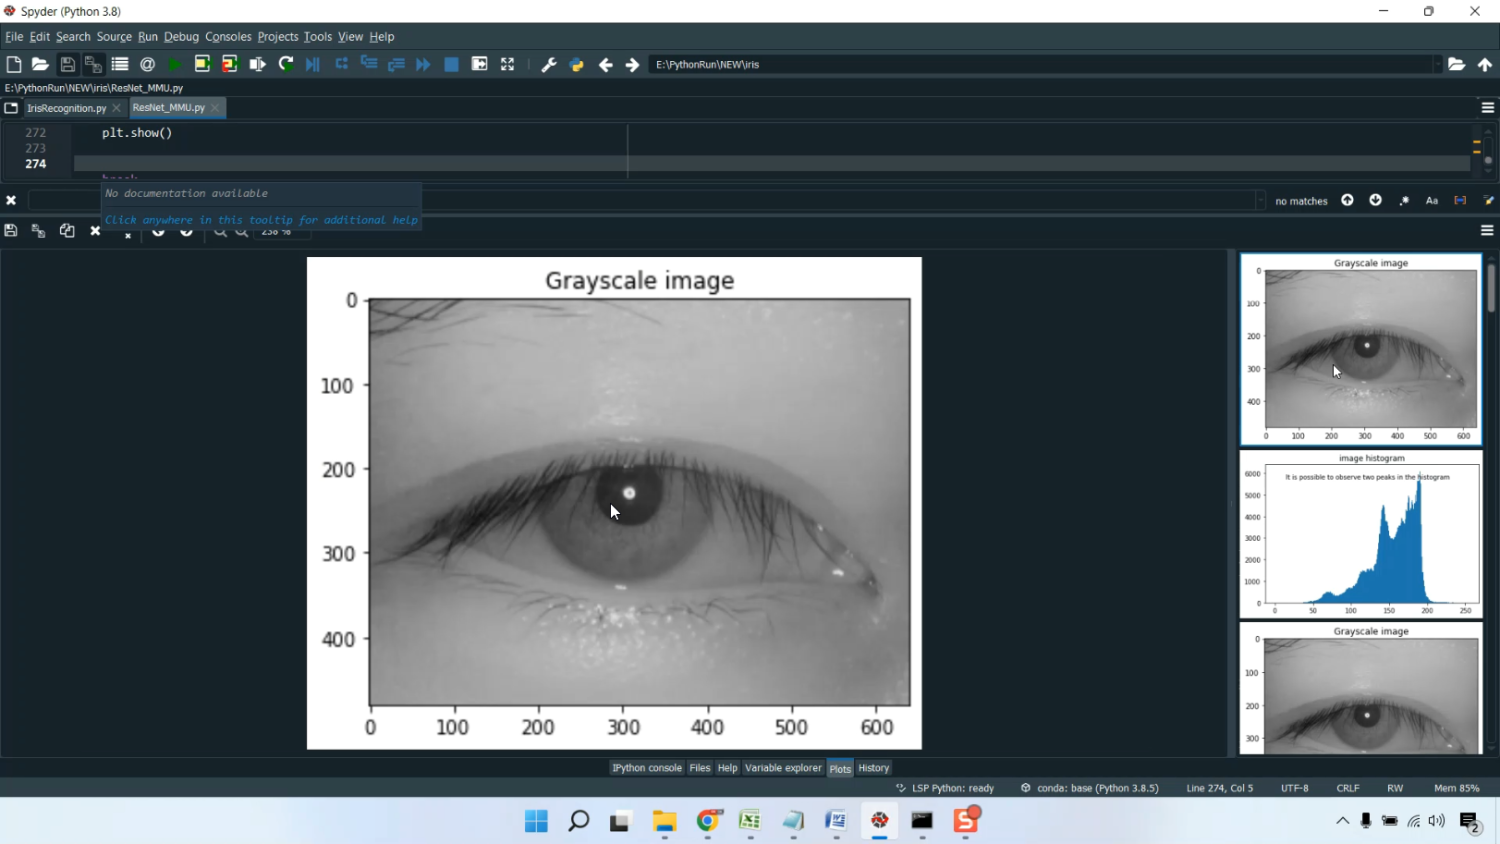
Task: Click the tooltip link for additional help
Action: [x=261, y=220]
